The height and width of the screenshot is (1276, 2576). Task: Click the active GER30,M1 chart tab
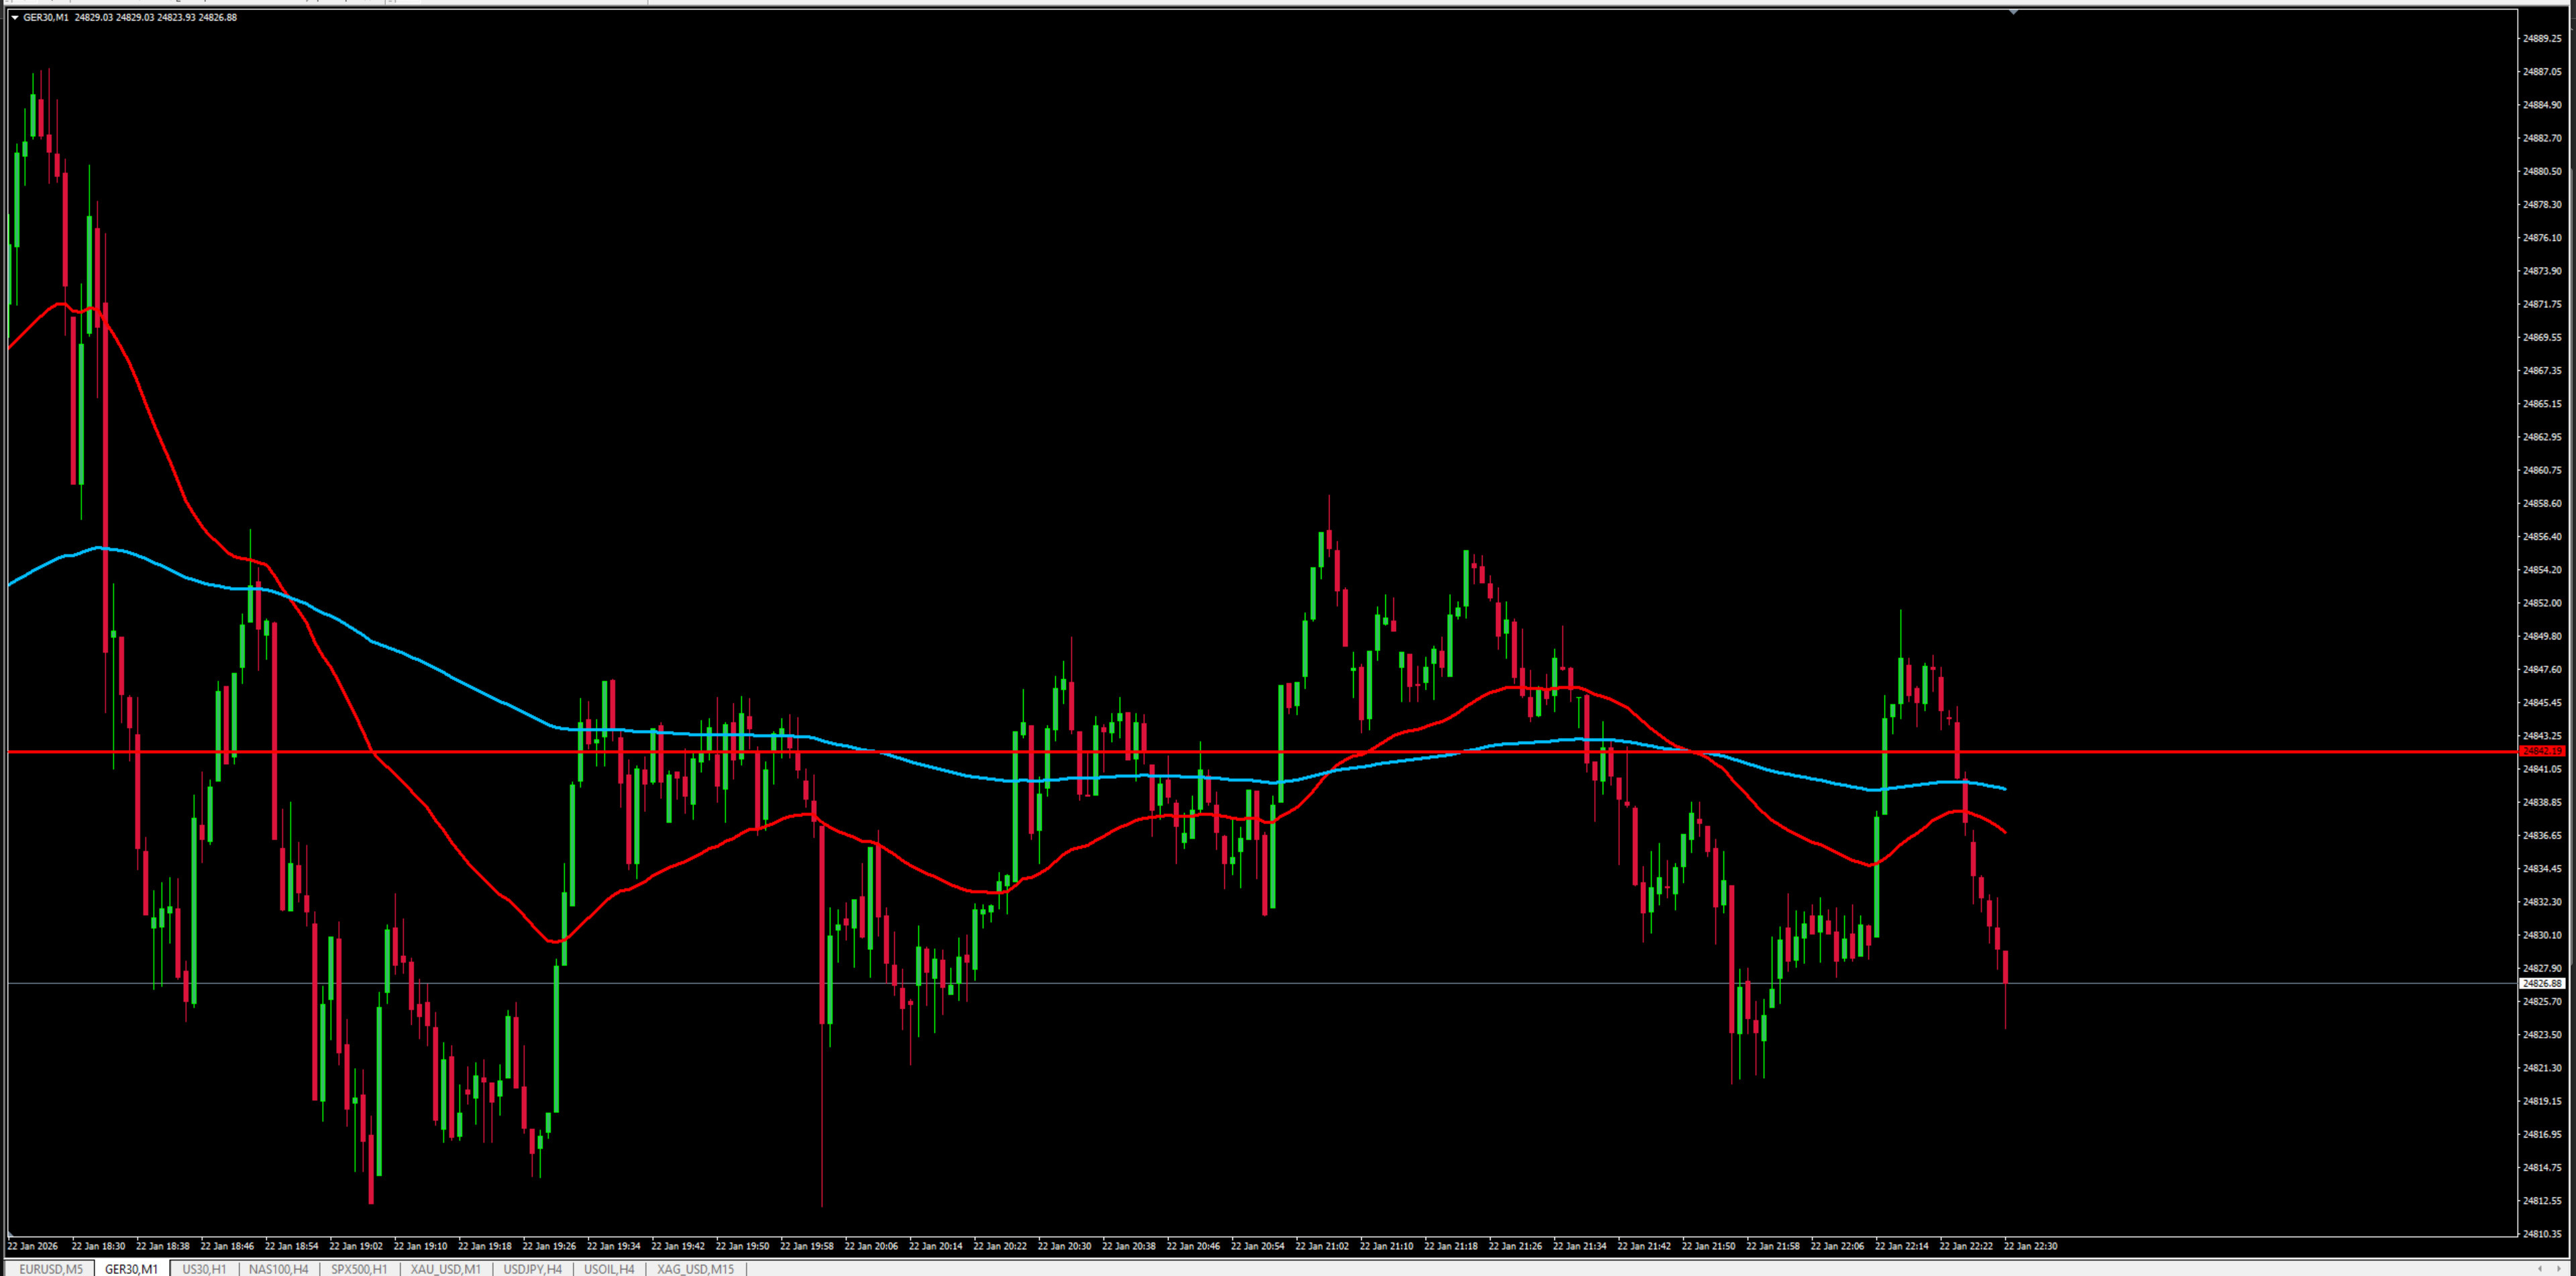[131, 1269]
